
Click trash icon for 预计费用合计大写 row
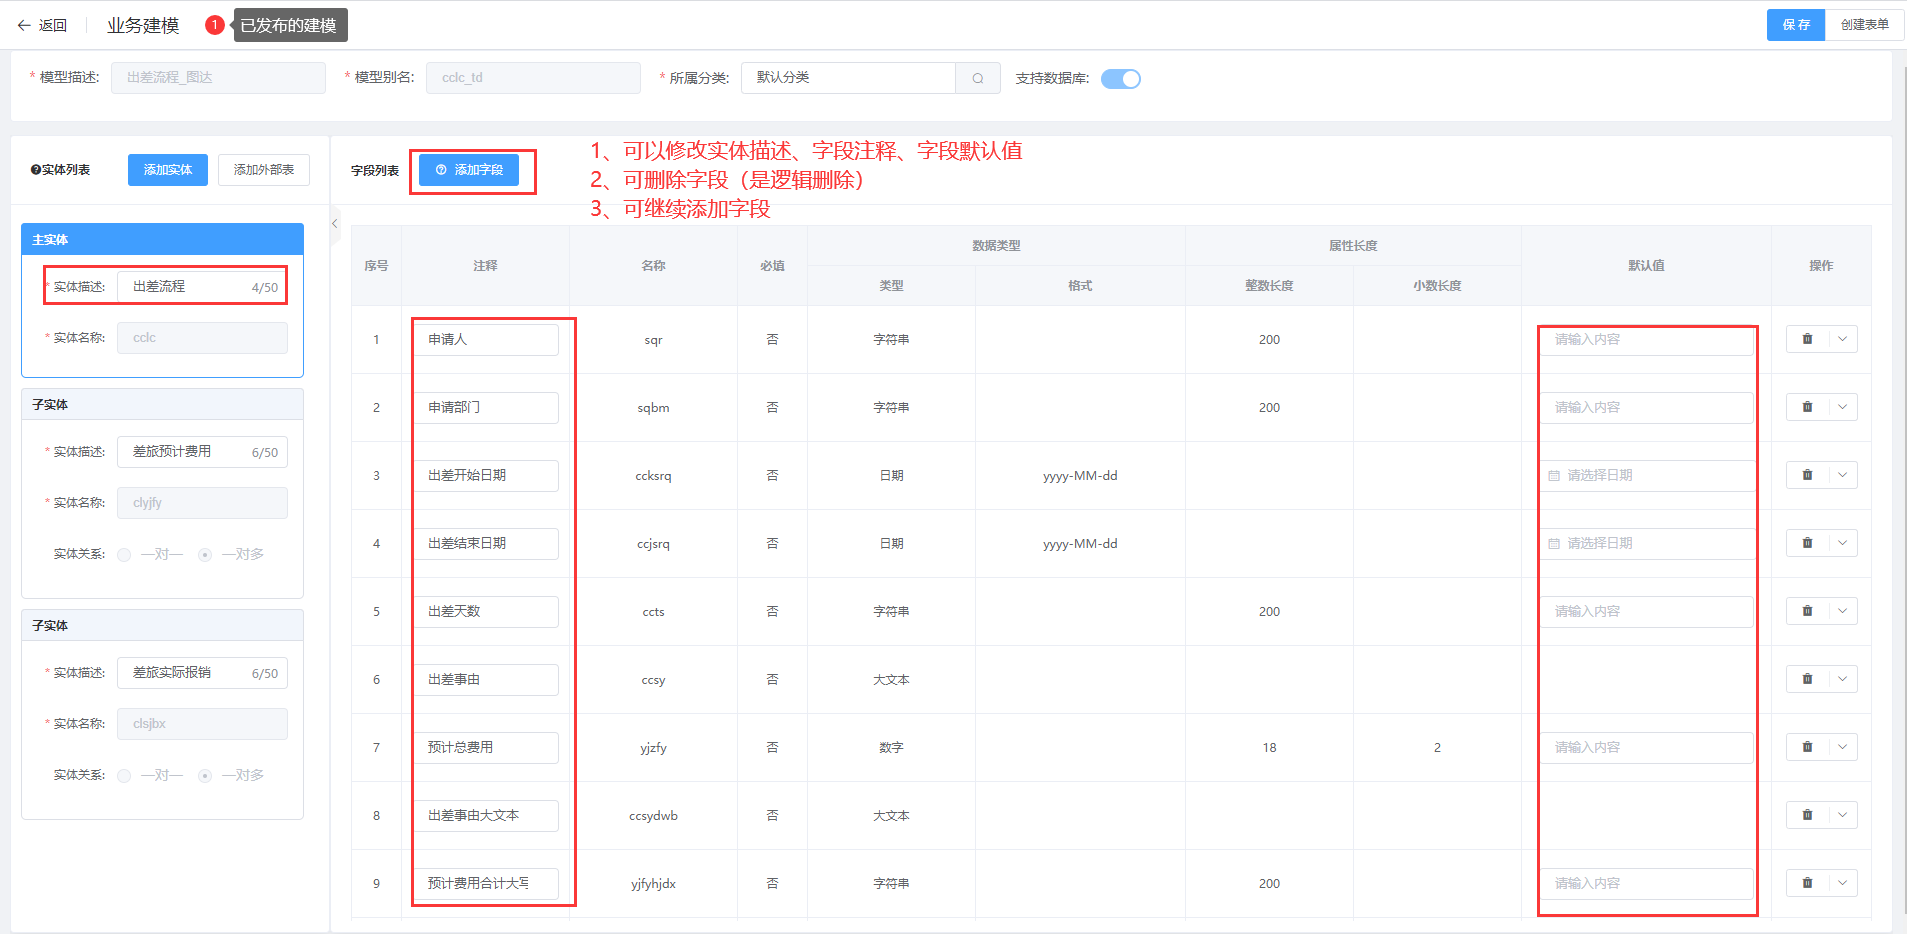pos(1807,883)
